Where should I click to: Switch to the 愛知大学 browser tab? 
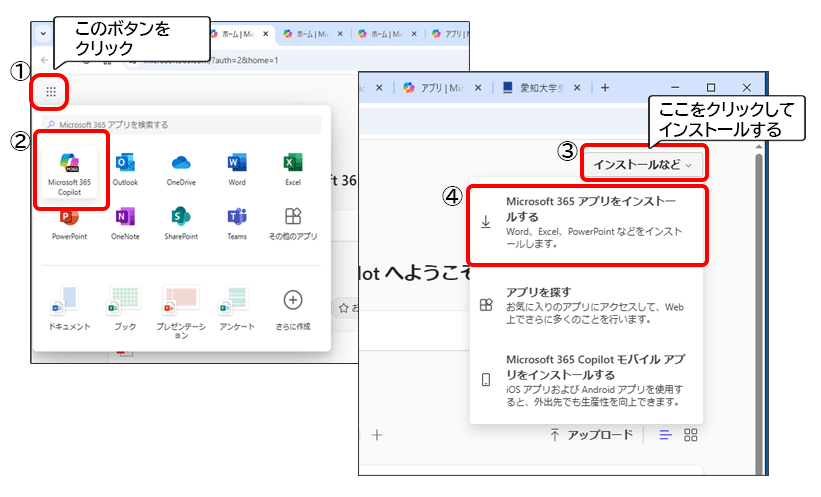pos(538,88)
